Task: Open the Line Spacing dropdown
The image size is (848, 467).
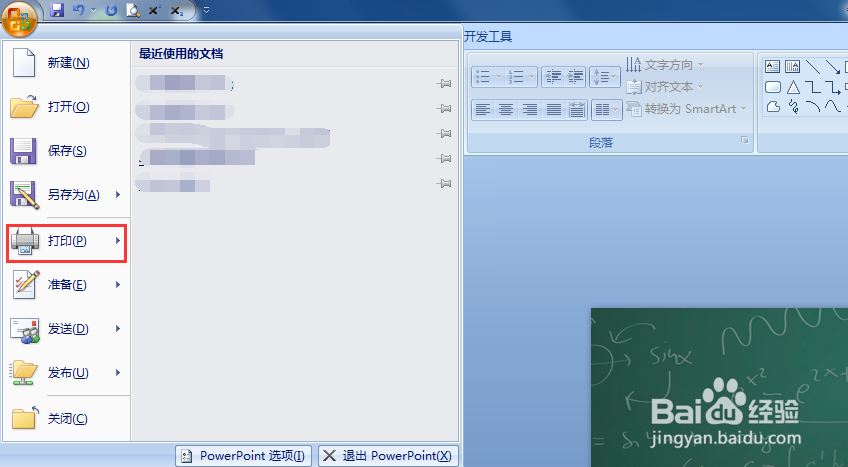Action: (x=605, y=77)
